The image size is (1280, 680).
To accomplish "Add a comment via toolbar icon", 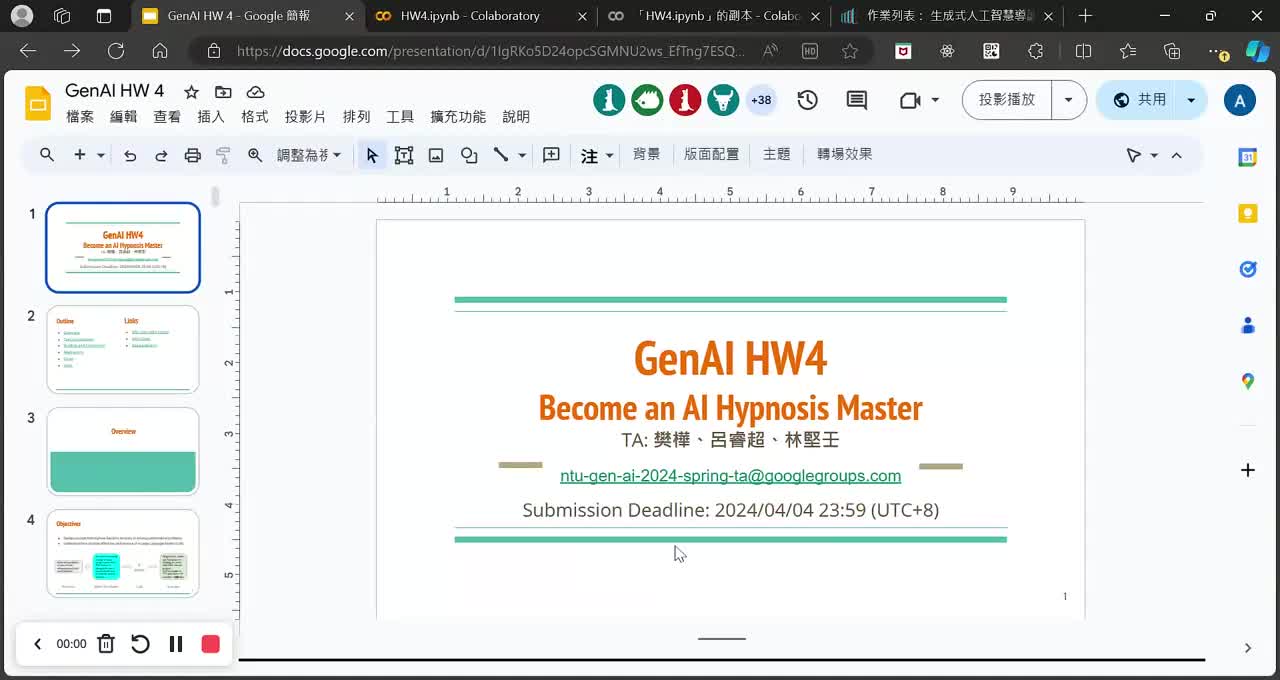I will pos(551,155).
